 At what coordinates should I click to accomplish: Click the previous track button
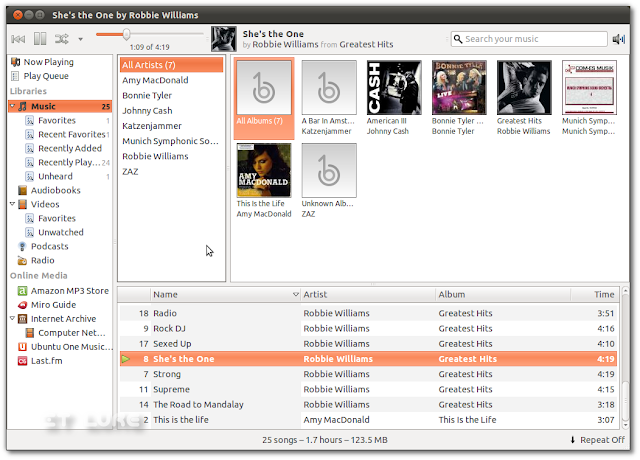(x=18, y=39)
